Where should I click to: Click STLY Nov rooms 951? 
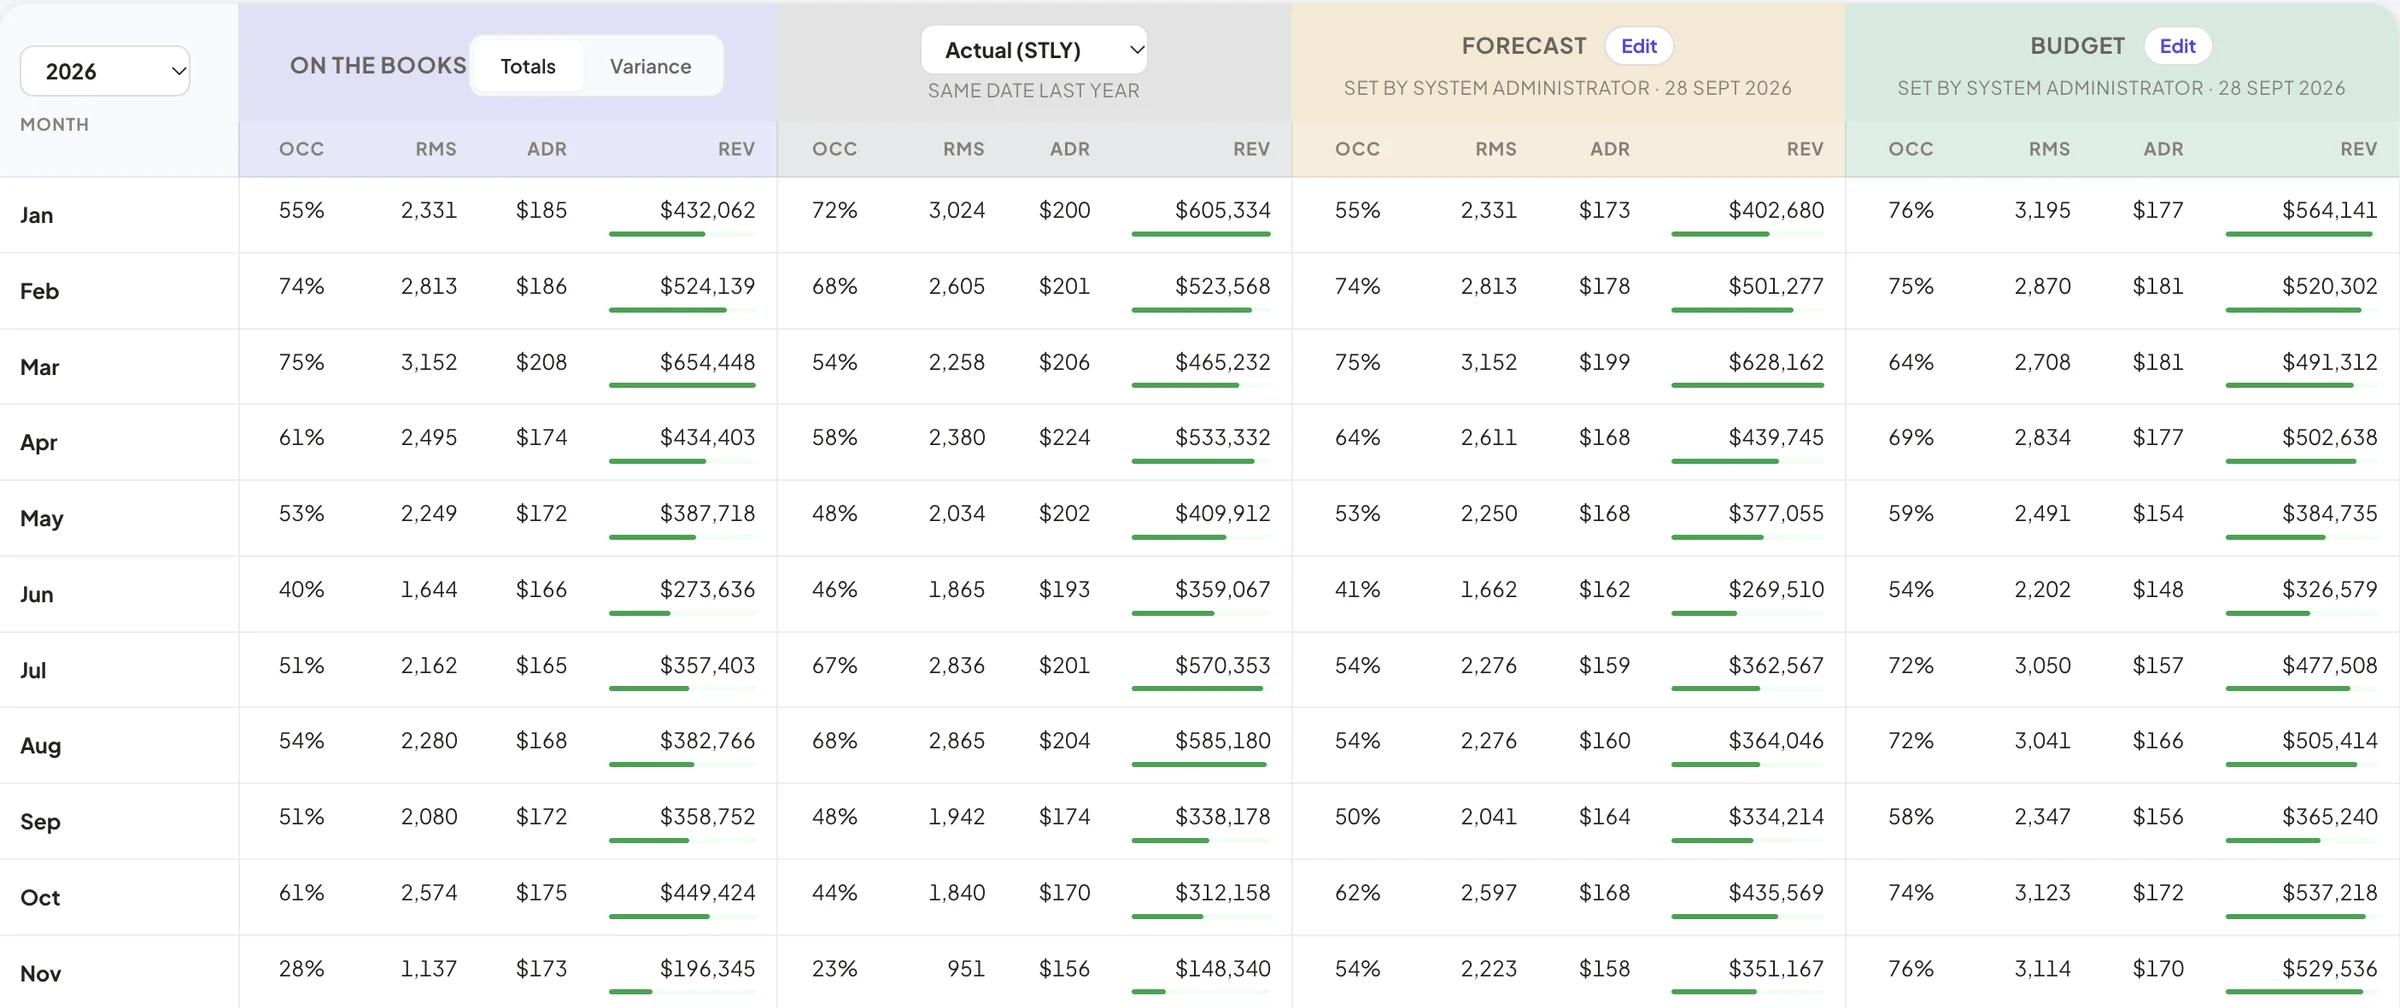tap(965, 968)
